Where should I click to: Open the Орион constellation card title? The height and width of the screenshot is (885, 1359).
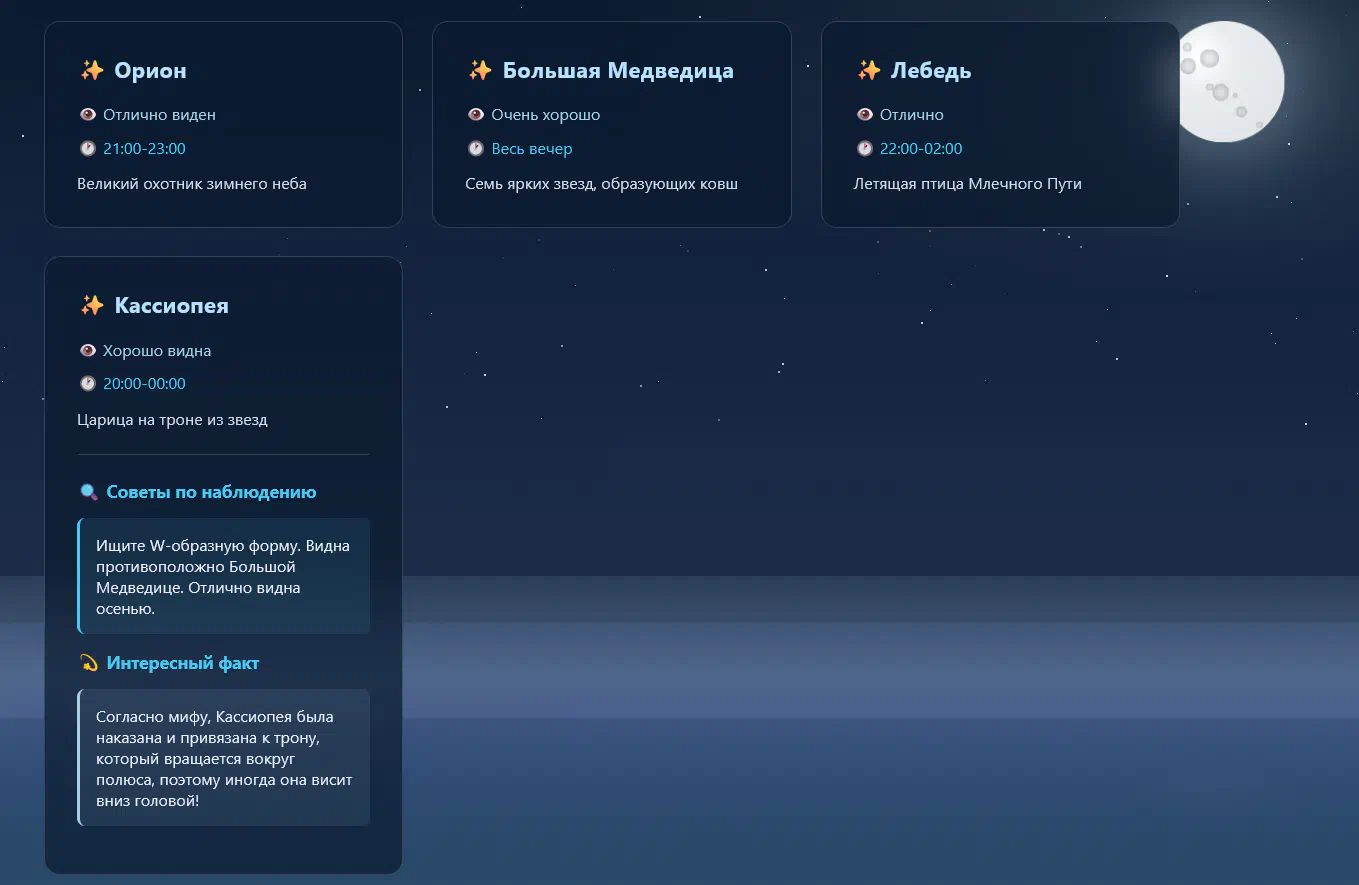coord(150,71)
